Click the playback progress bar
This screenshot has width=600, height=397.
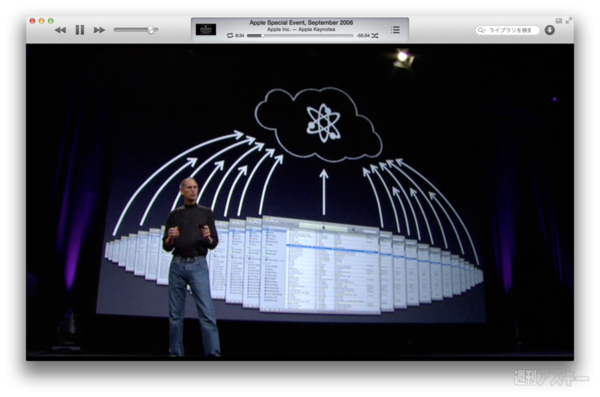pos(300,36)
